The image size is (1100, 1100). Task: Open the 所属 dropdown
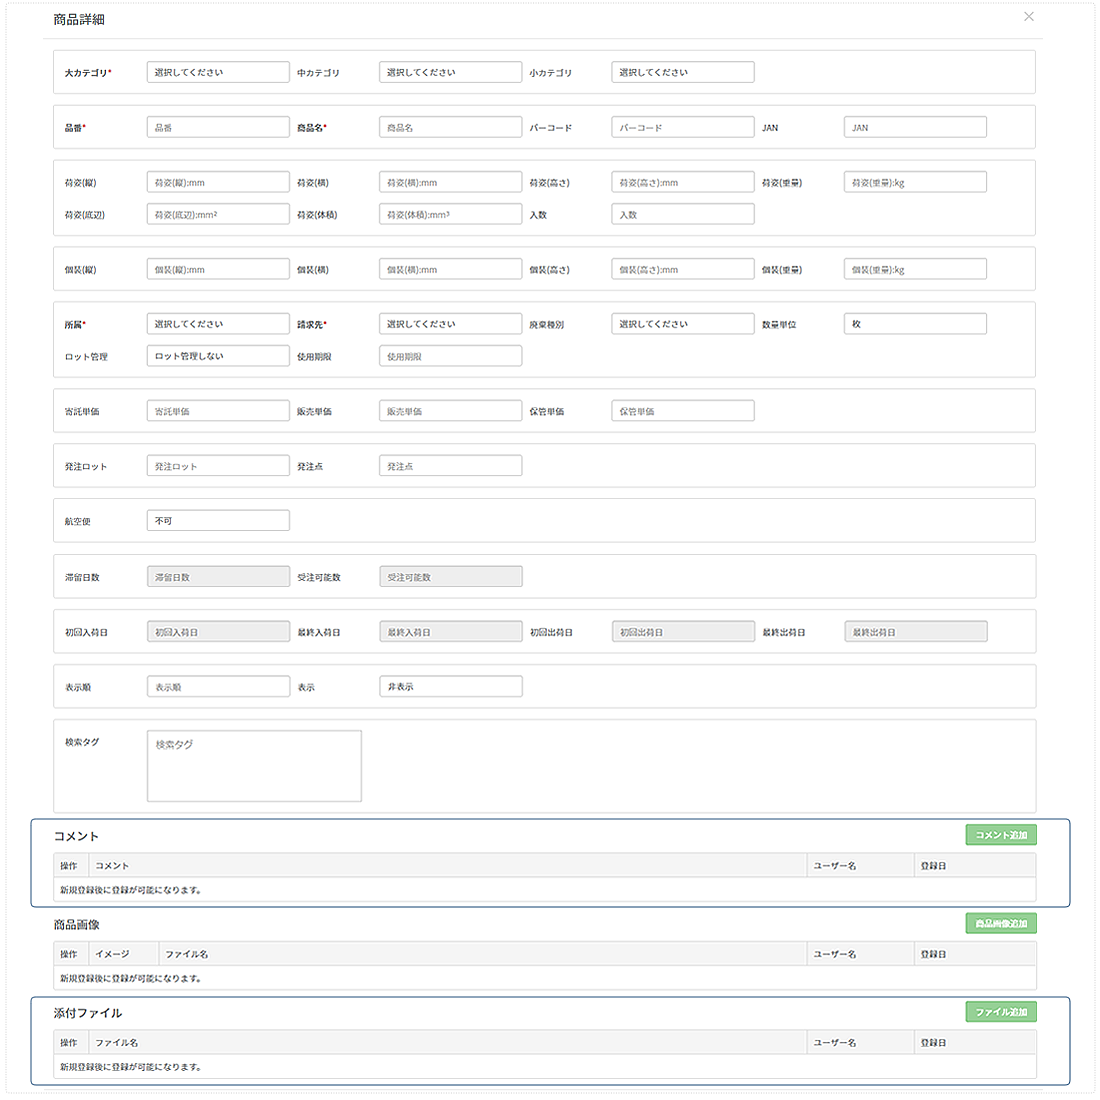click(218, 324)
